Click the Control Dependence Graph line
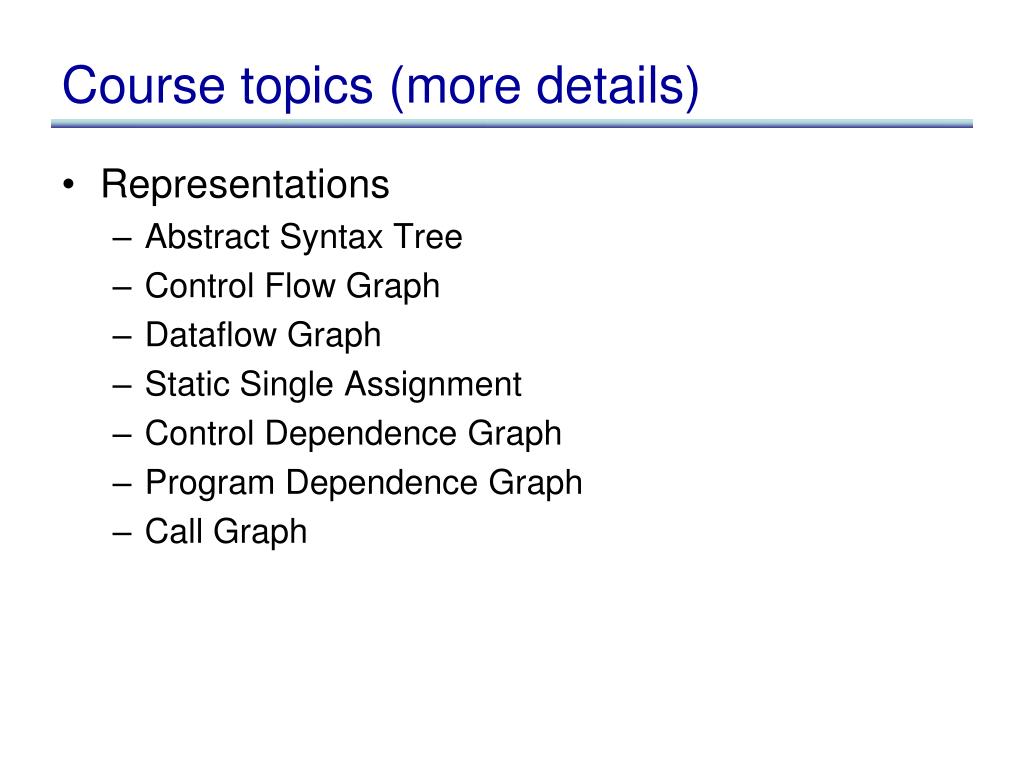Image resolution: width=1024 pixels, height=768 pixels. (x=353, y=434)
